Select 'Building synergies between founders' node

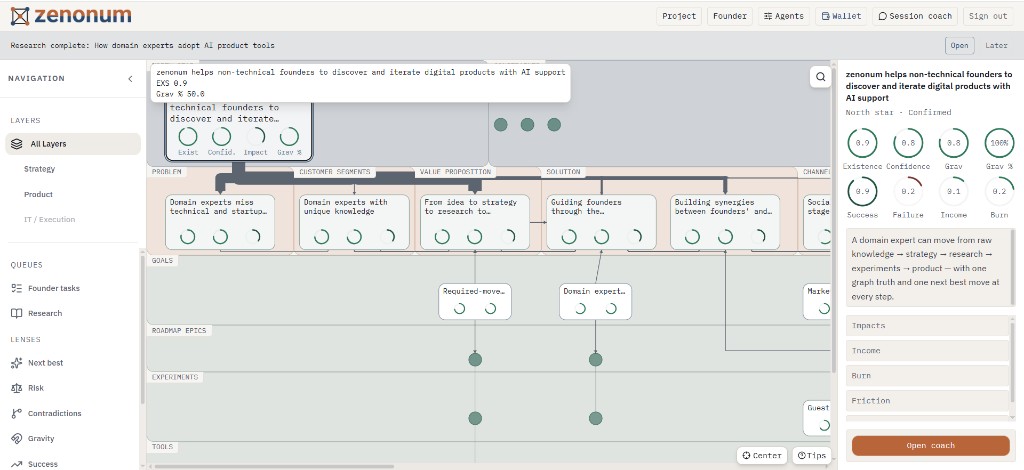pos(725,222)
